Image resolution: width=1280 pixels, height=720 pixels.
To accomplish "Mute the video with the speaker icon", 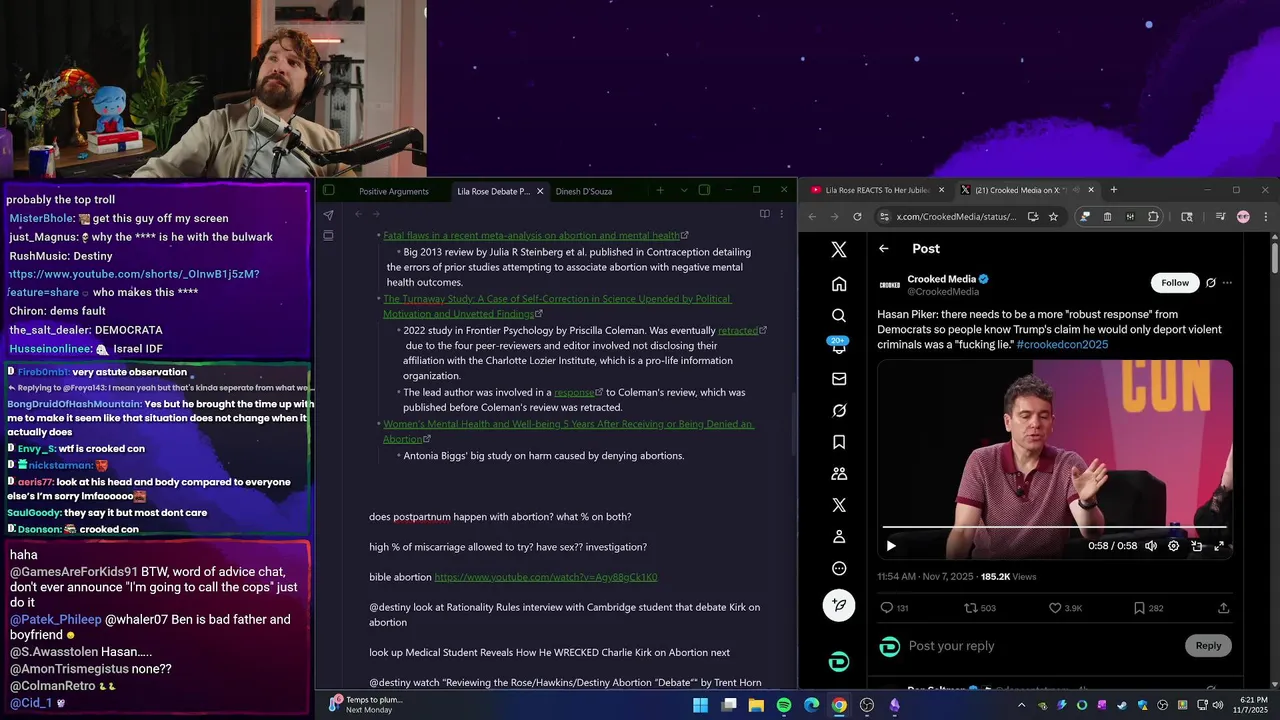I will point(1151,546).
